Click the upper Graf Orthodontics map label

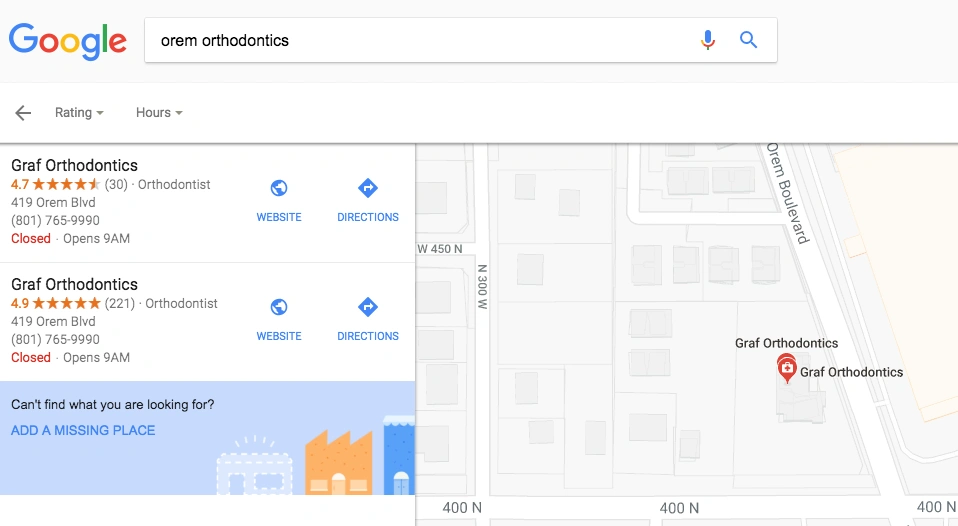(786, 343)
